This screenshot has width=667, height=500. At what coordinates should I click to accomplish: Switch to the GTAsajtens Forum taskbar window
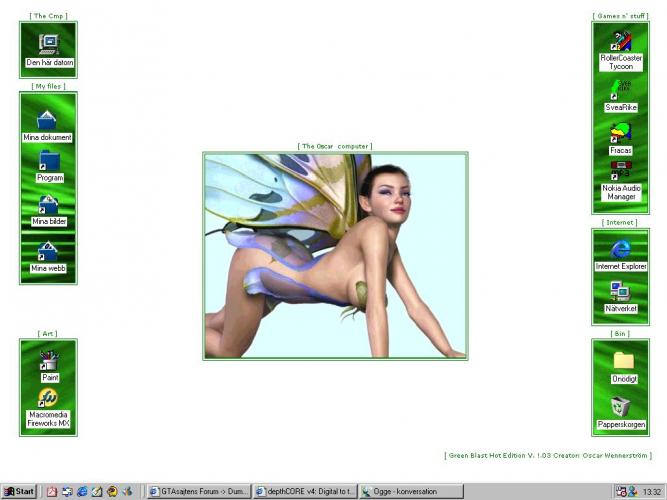pyautogui.click(x=198, y=491)
